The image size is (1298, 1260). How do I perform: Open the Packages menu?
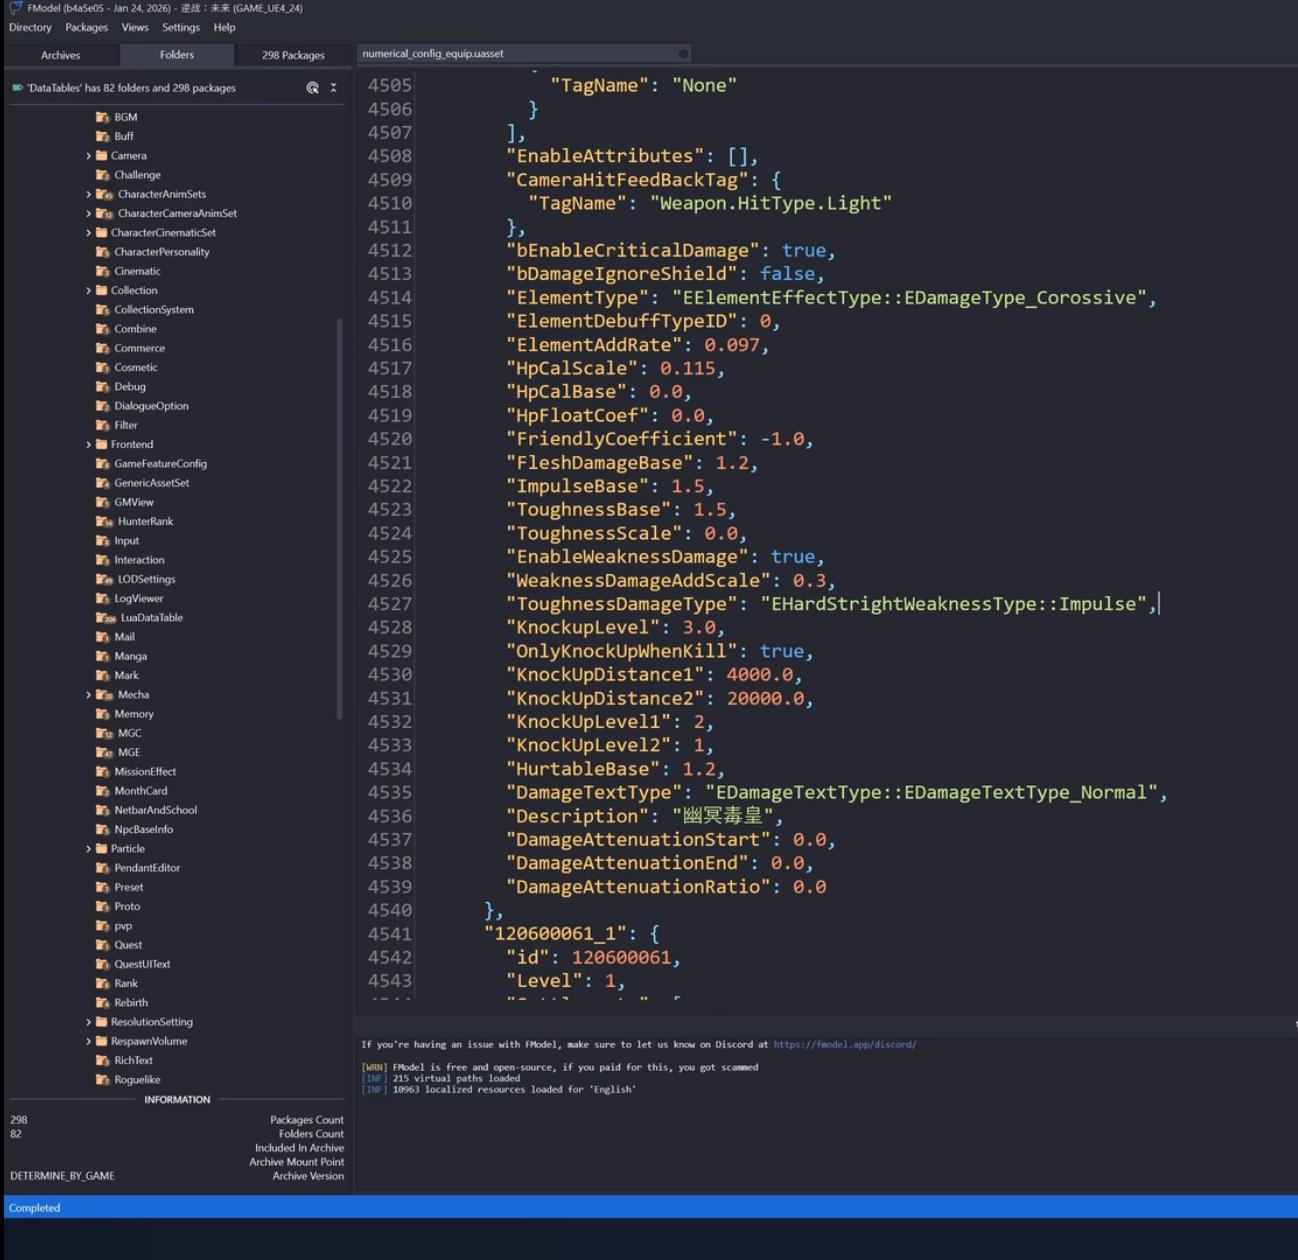(x=86, y=28)
